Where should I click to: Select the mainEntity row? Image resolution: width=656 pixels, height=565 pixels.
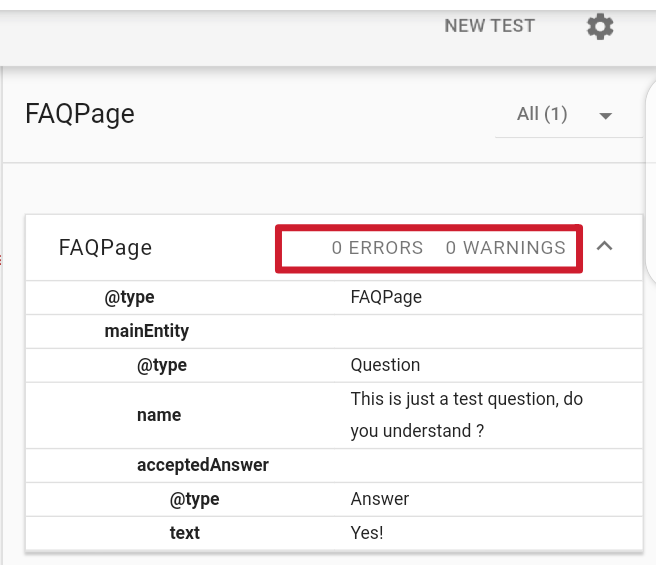[334, 331]
